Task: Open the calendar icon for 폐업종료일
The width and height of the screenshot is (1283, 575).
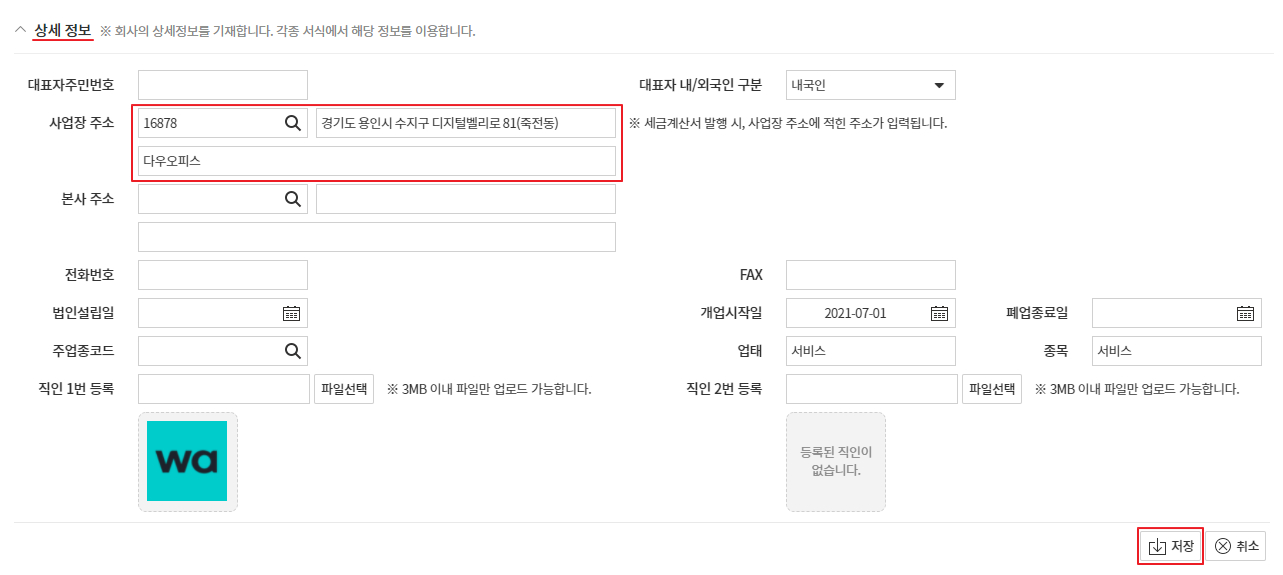Action: click(x=1245, y=313)
